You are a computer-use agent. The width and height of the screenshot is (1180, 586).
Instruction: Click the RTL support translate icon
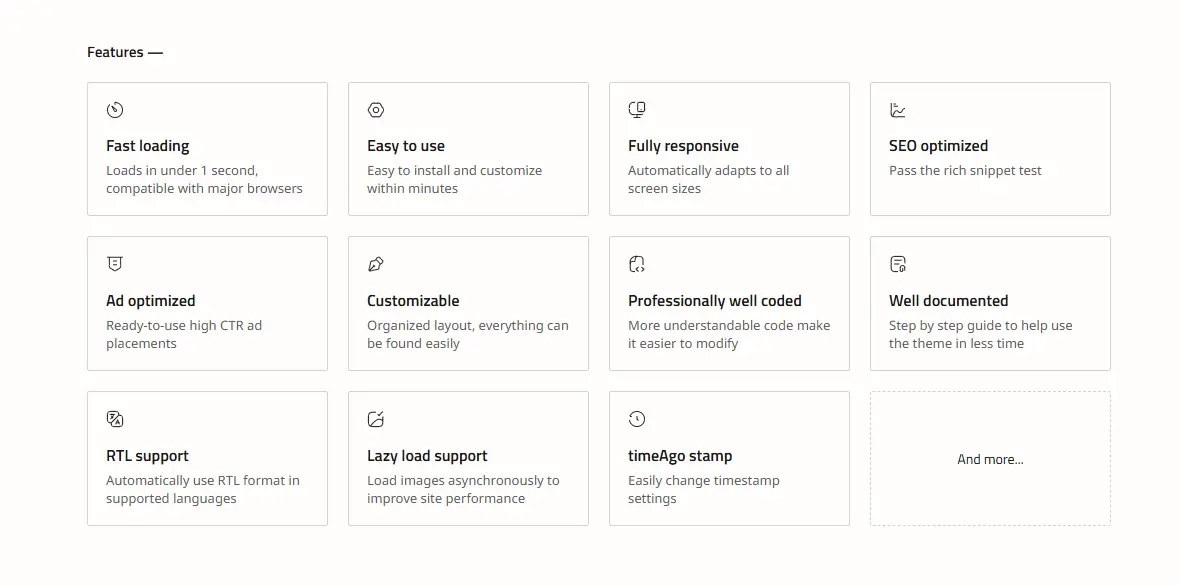point(114,419)
